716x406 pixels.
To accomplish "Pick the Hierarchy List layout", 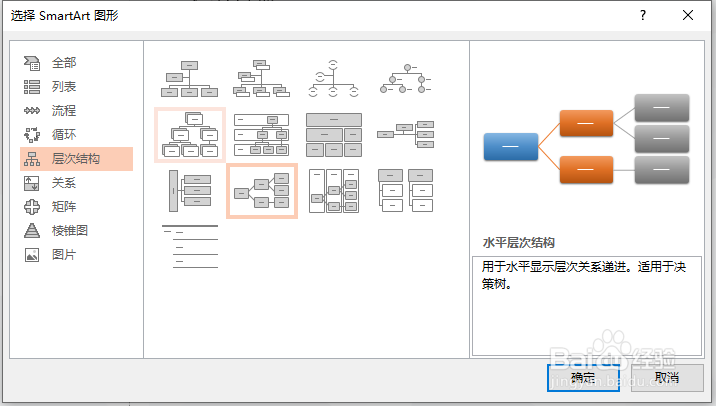I will pyautogui.click(x=405, y=191).
